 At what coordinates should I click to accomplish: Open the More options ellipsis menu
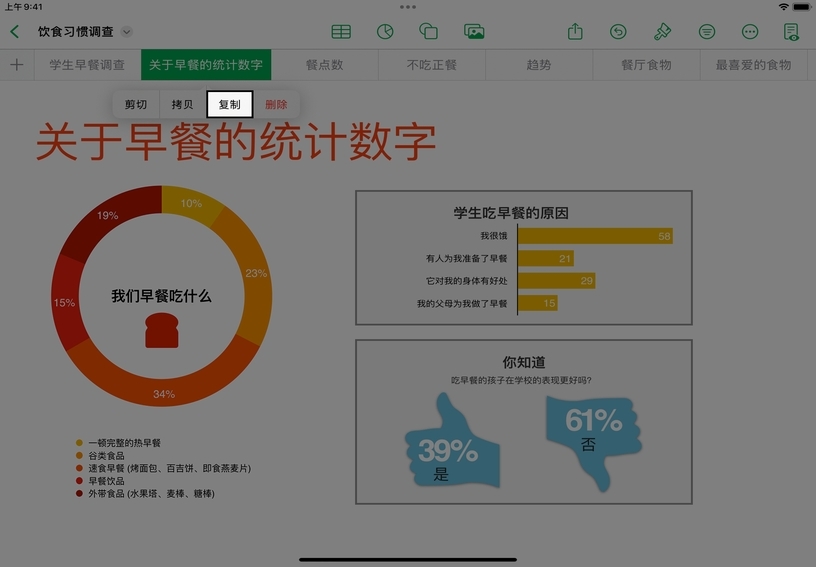750,32
